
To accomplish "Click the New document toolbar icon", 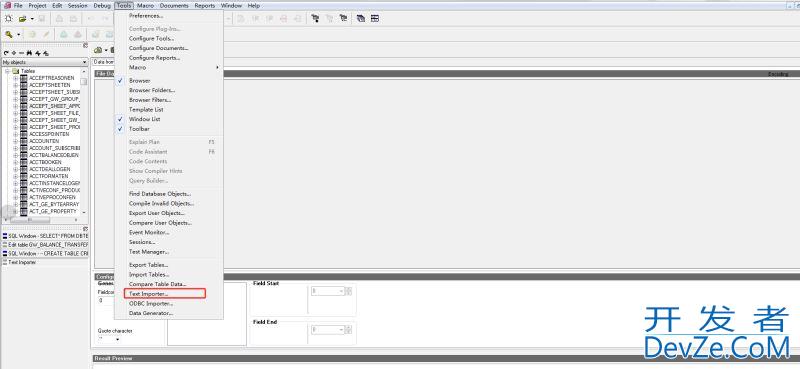I will point(9,19).
